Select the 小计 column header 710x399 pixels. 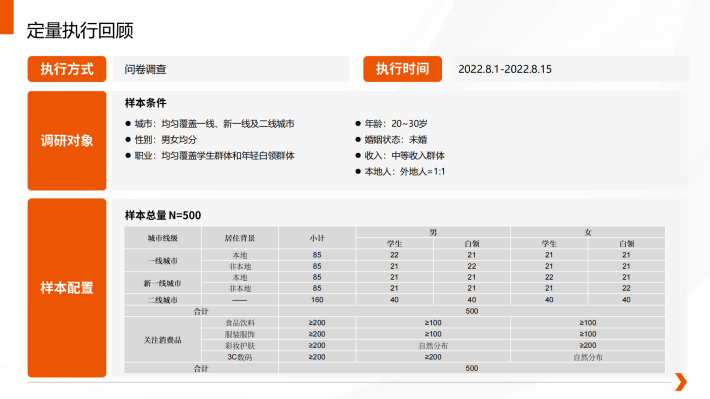317,238
